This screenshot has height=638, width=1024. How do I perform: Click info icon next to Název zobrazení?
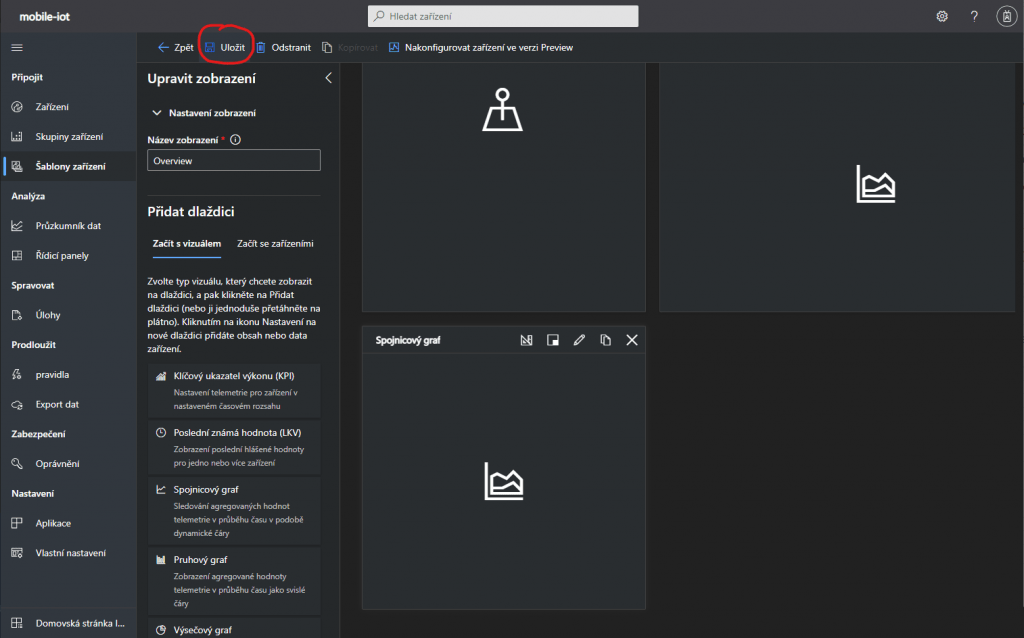236,141
